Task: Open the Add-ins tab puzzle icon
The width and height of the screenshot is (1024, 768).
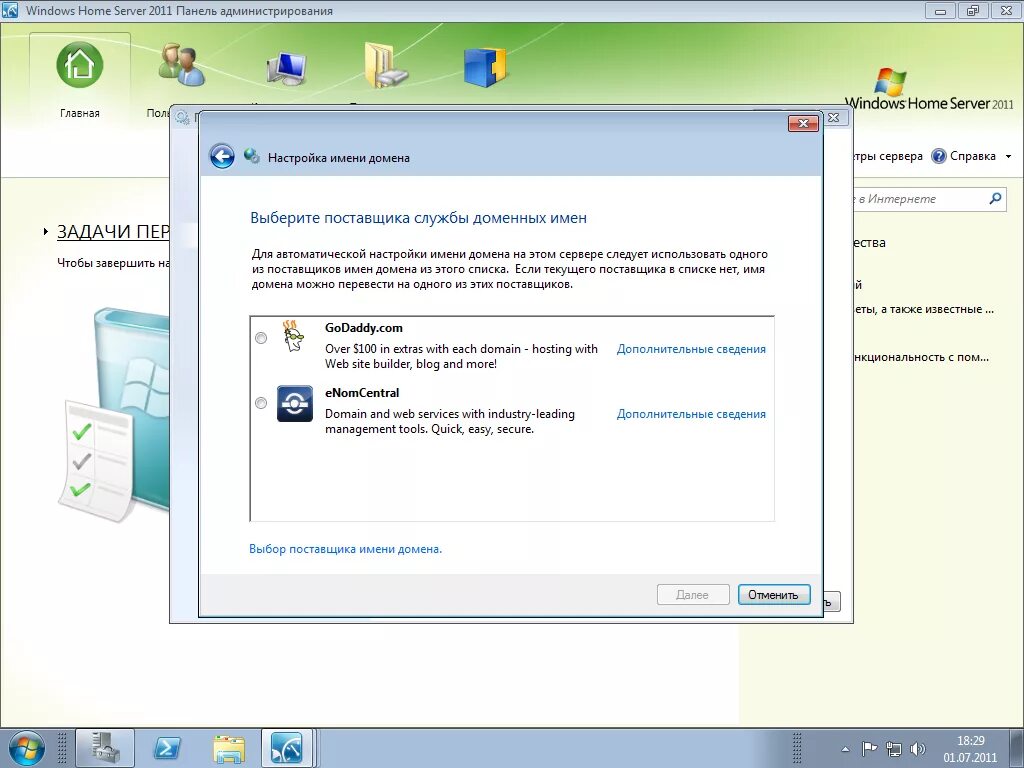Action: 485,67
